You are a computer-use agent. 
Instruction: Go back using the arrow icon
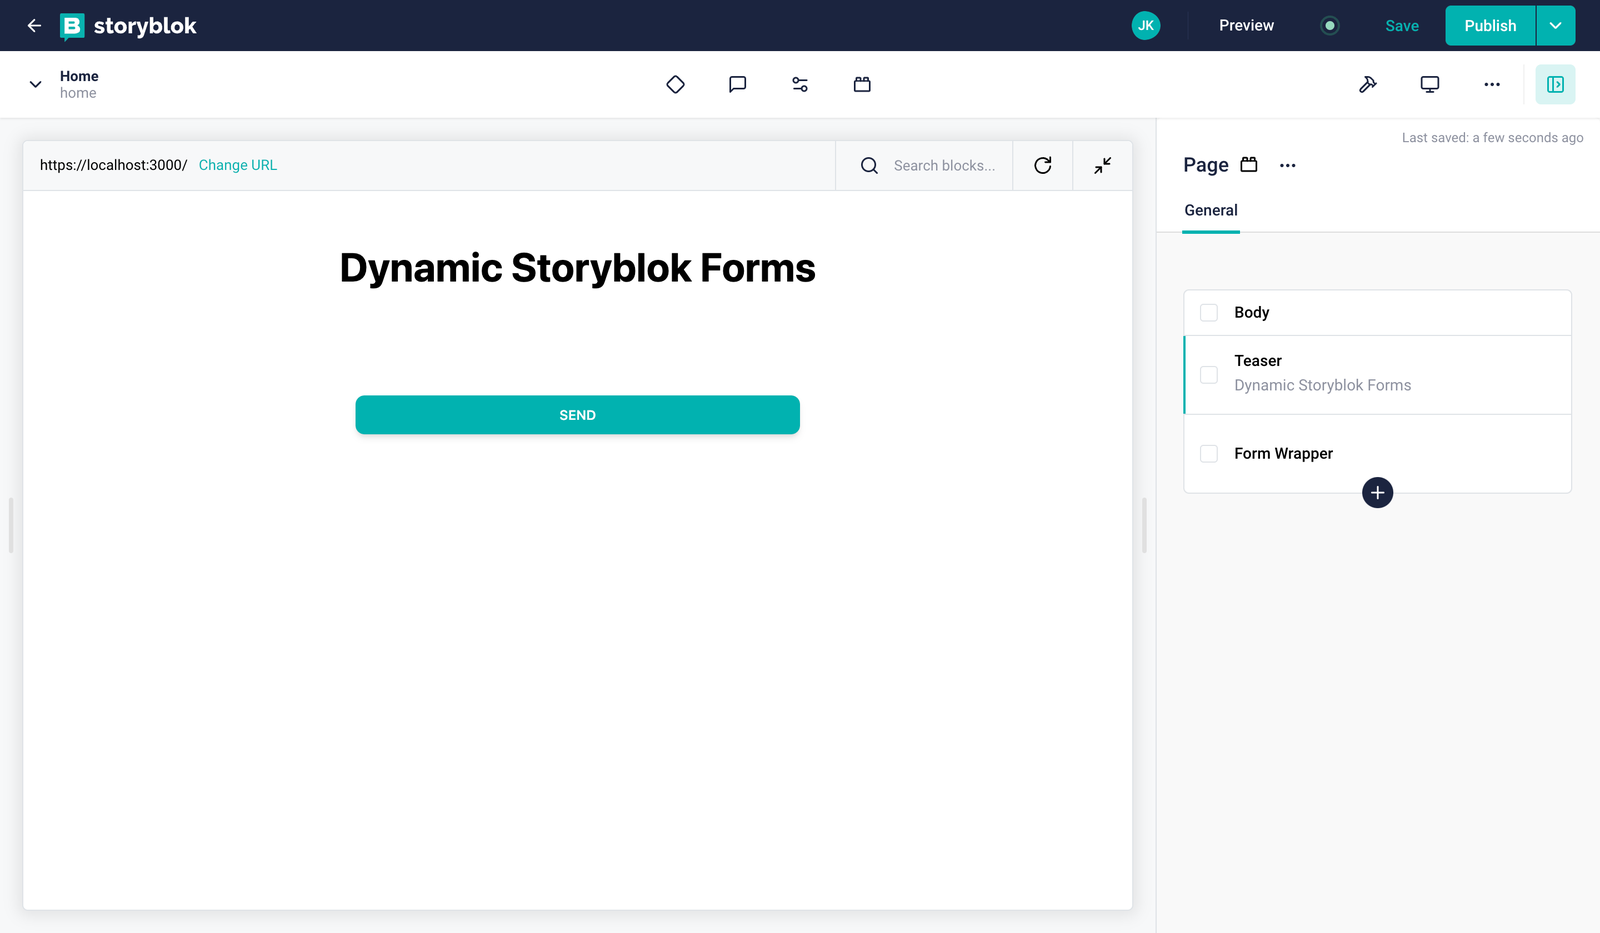(34, 26)
